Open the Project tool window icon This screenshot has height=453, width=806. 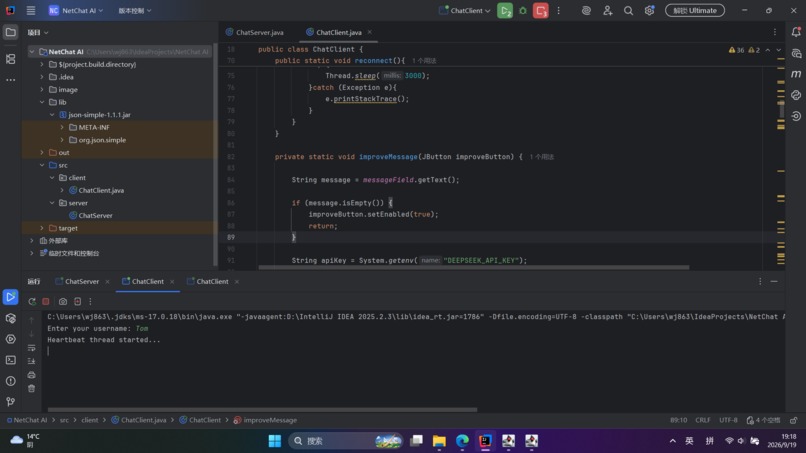click(x=10, y=32)
